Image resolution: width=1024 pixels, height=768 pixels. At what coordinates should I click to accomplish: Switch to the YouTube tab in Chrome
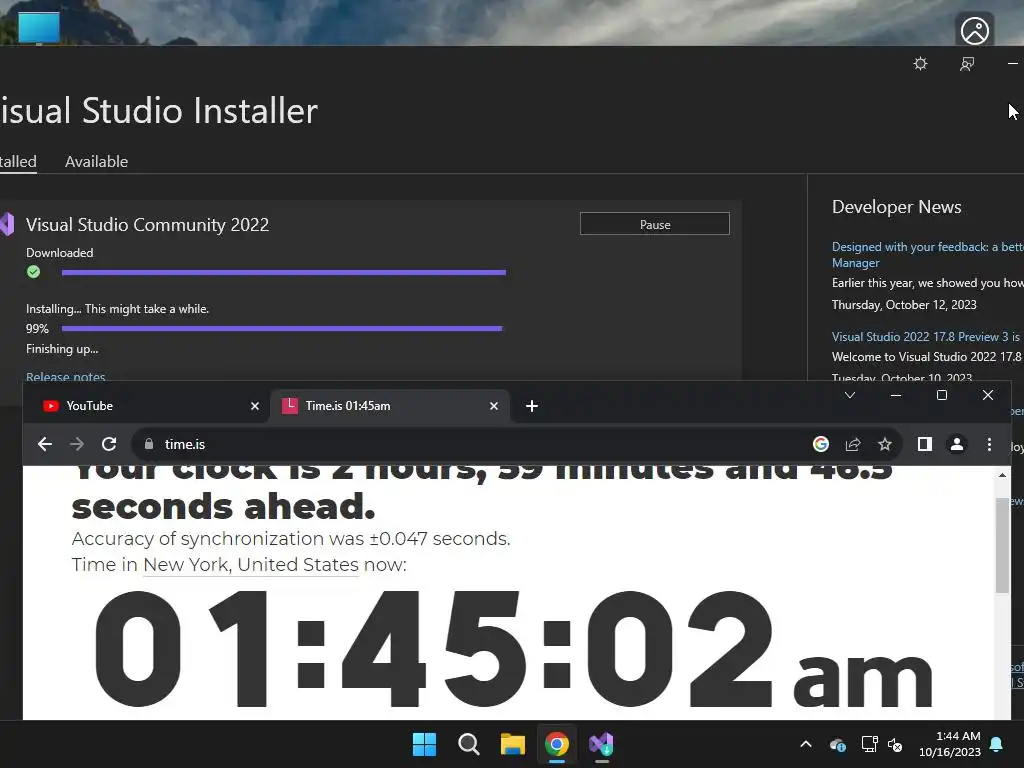pyautogui.click(x=148, y=406)
